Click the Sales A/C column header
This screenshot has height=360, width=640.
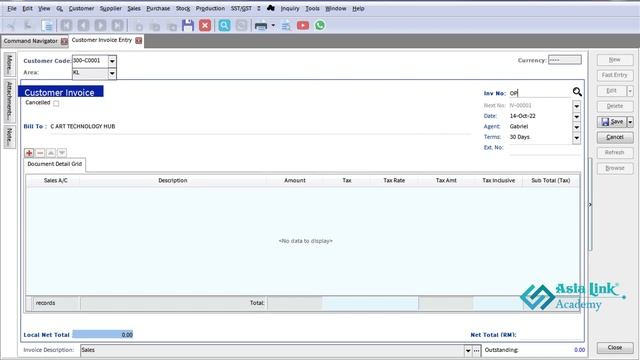point(56,180)
